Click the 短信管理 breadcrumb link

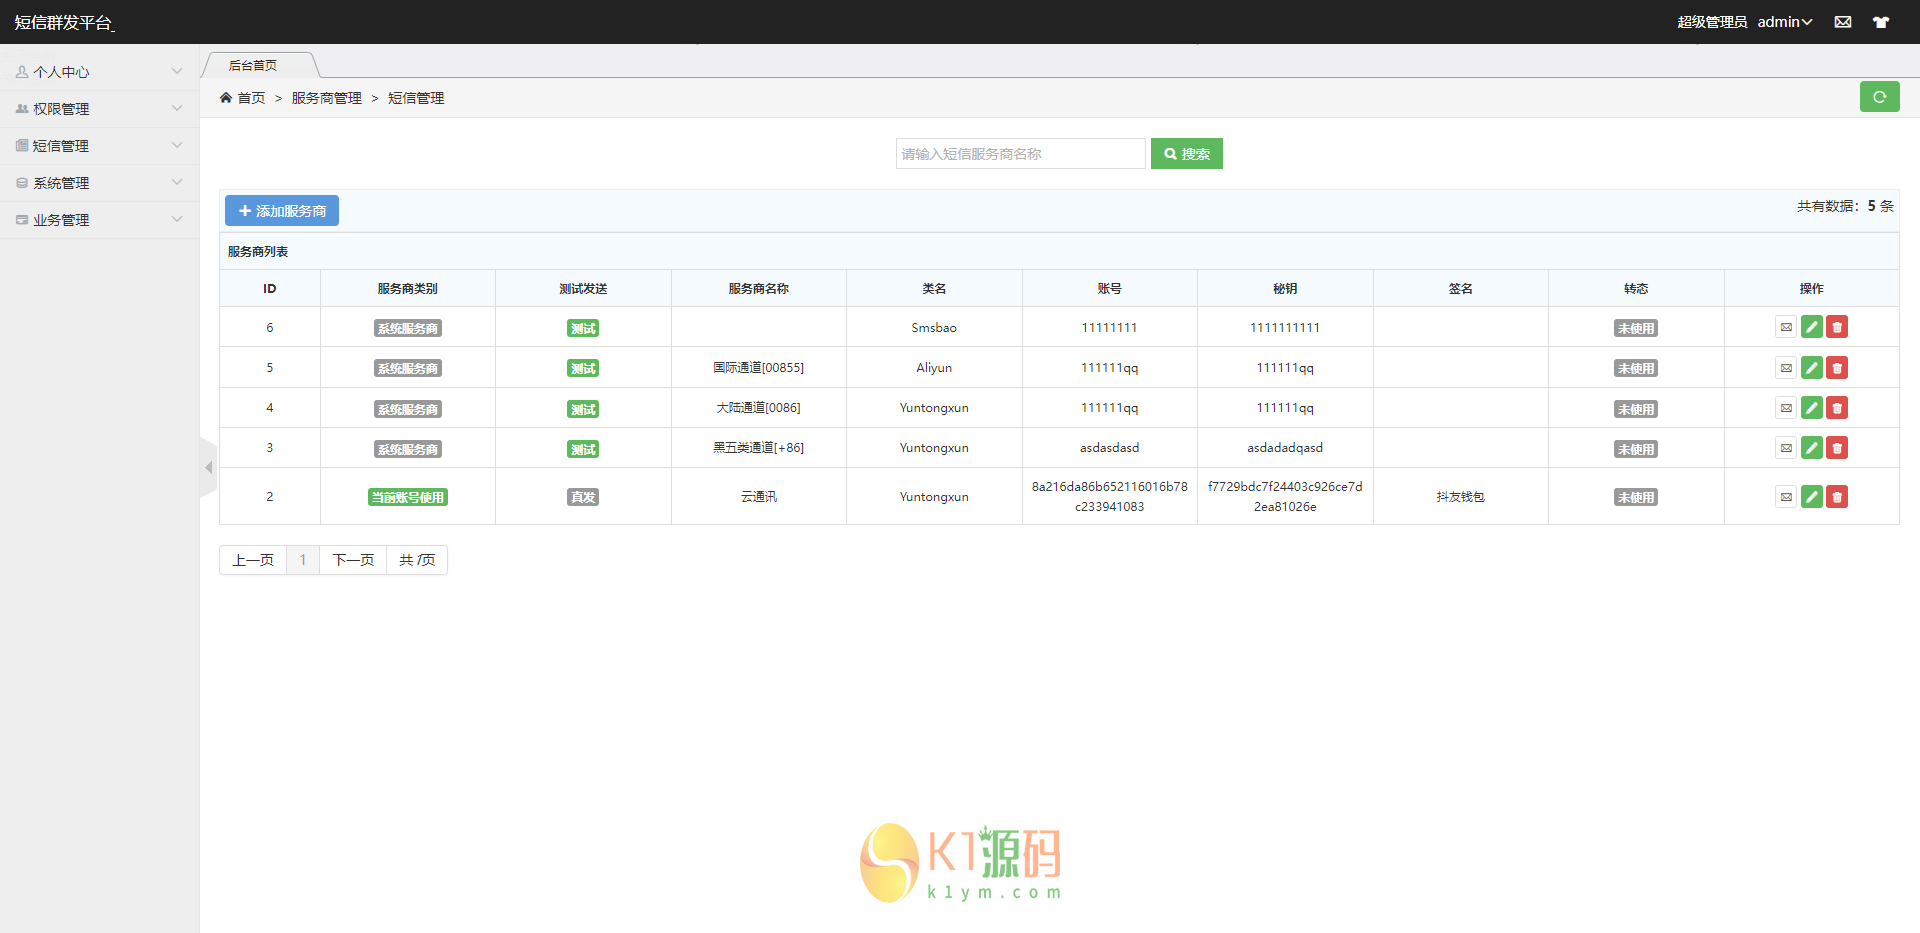[x=416, y=98]
